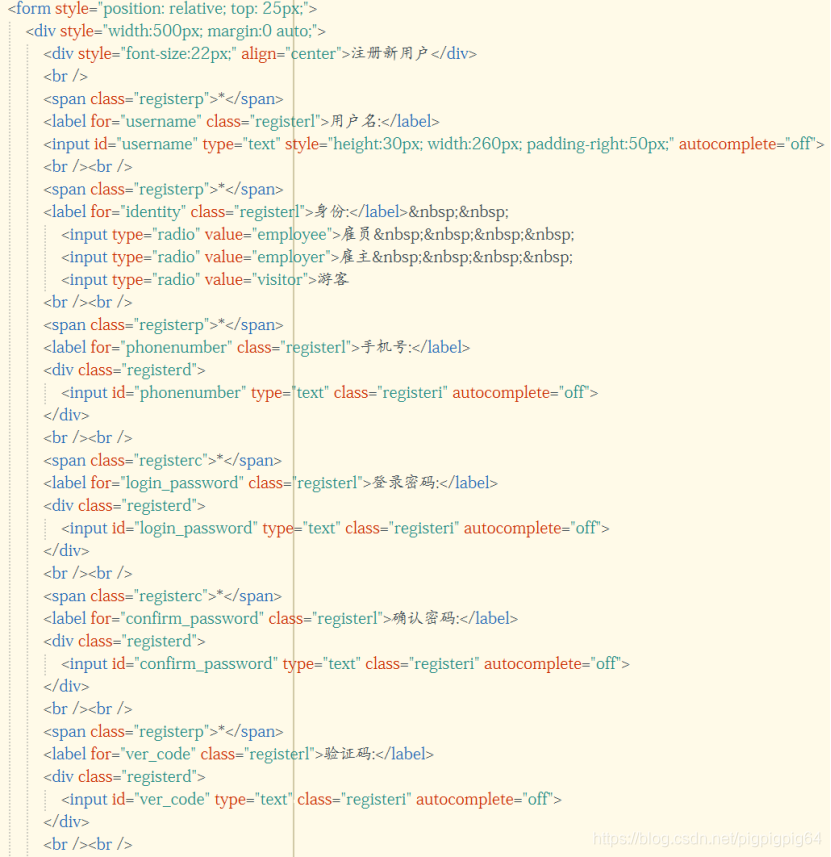
Task: Click the label line for "confirm_password"
Action: point(281,619)
